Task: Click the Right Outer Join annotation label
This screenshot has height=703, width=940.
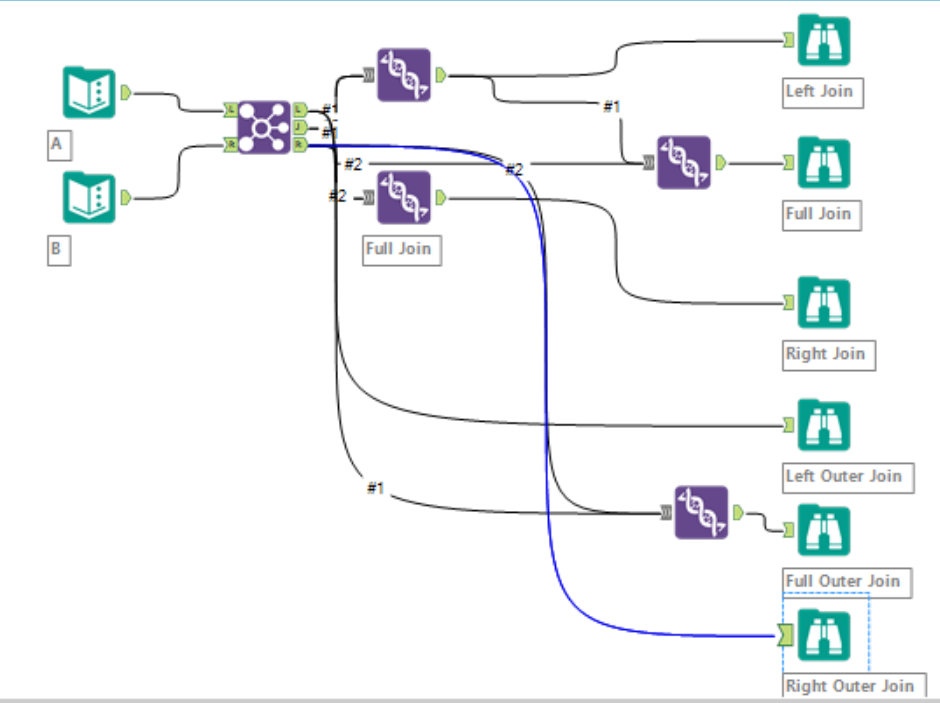Action: tap(849, 686)
